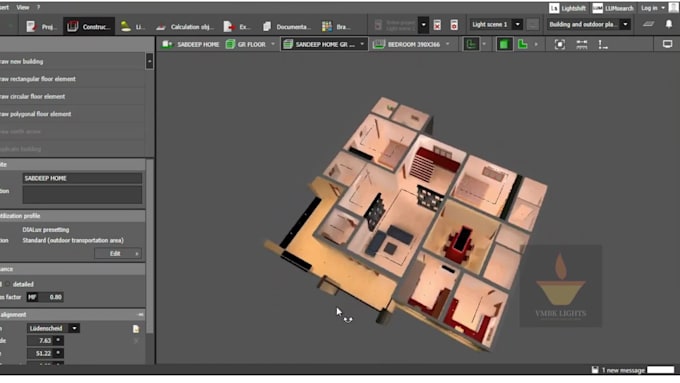Image resolution: width=680 pixels, height=383 pixels.
Task: Choose Draw circular floor element
Action: 72,96
